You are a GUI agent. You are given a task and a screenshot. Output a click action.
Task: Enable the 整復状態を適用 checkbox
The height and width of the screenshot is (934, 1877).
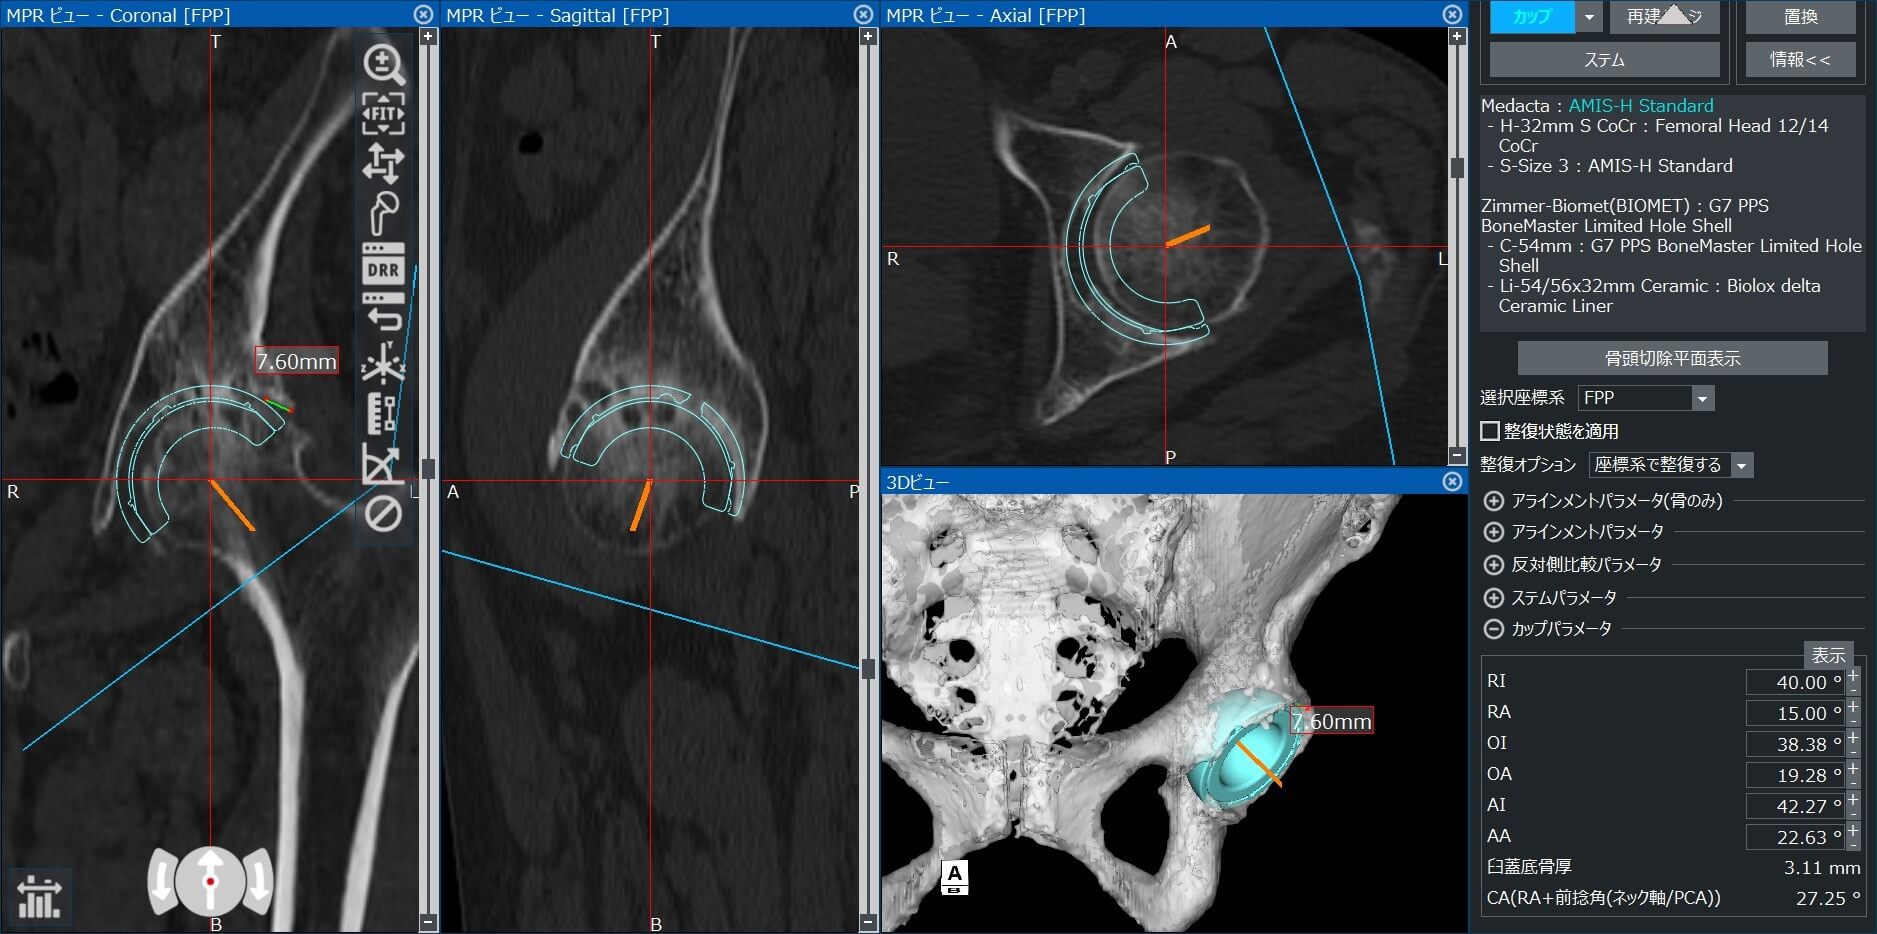pyautogui.click(x=1490, y=431)
